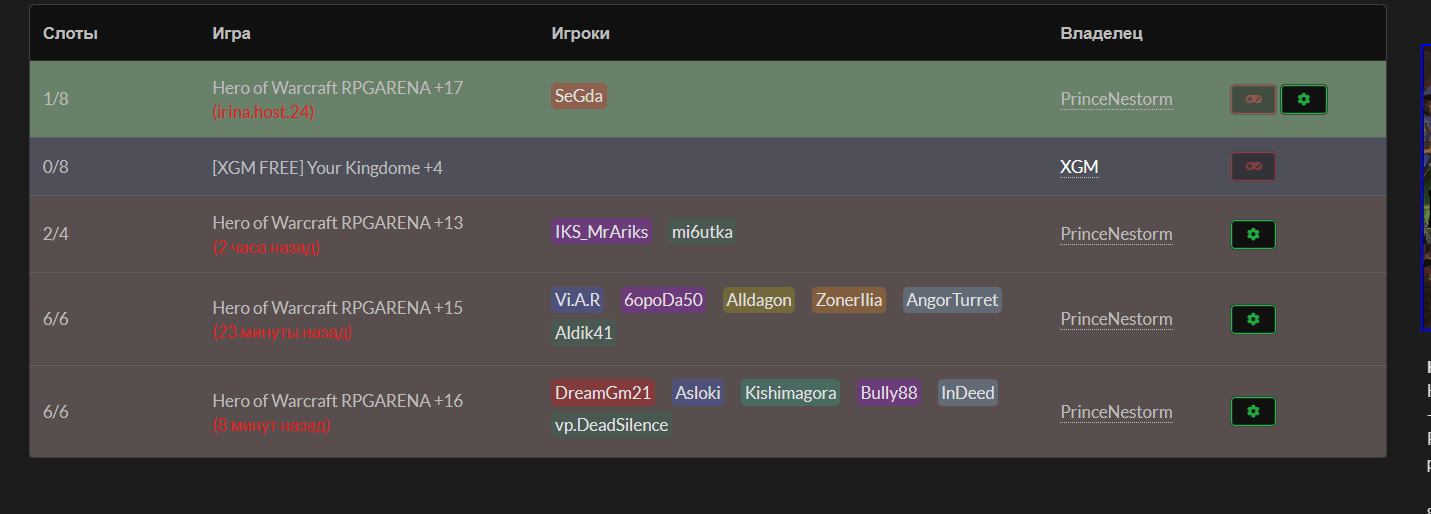Open PrinceNestorm link in the +17 row
1431x514 pixels.
tap(1116, 99)
